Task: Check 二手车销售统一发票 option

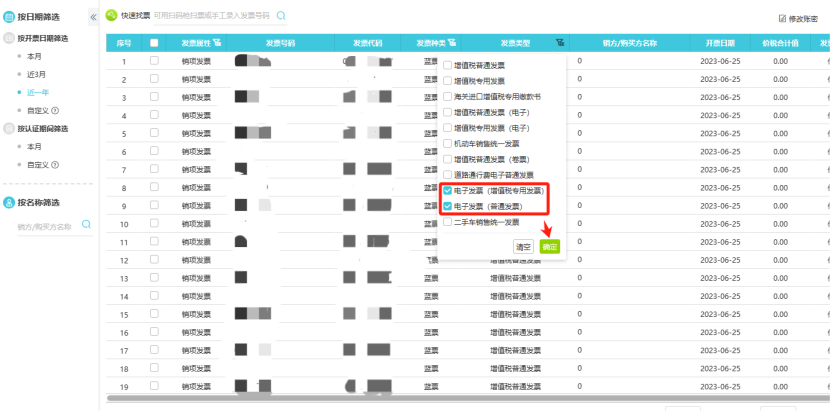Action: tap(448, 222)
